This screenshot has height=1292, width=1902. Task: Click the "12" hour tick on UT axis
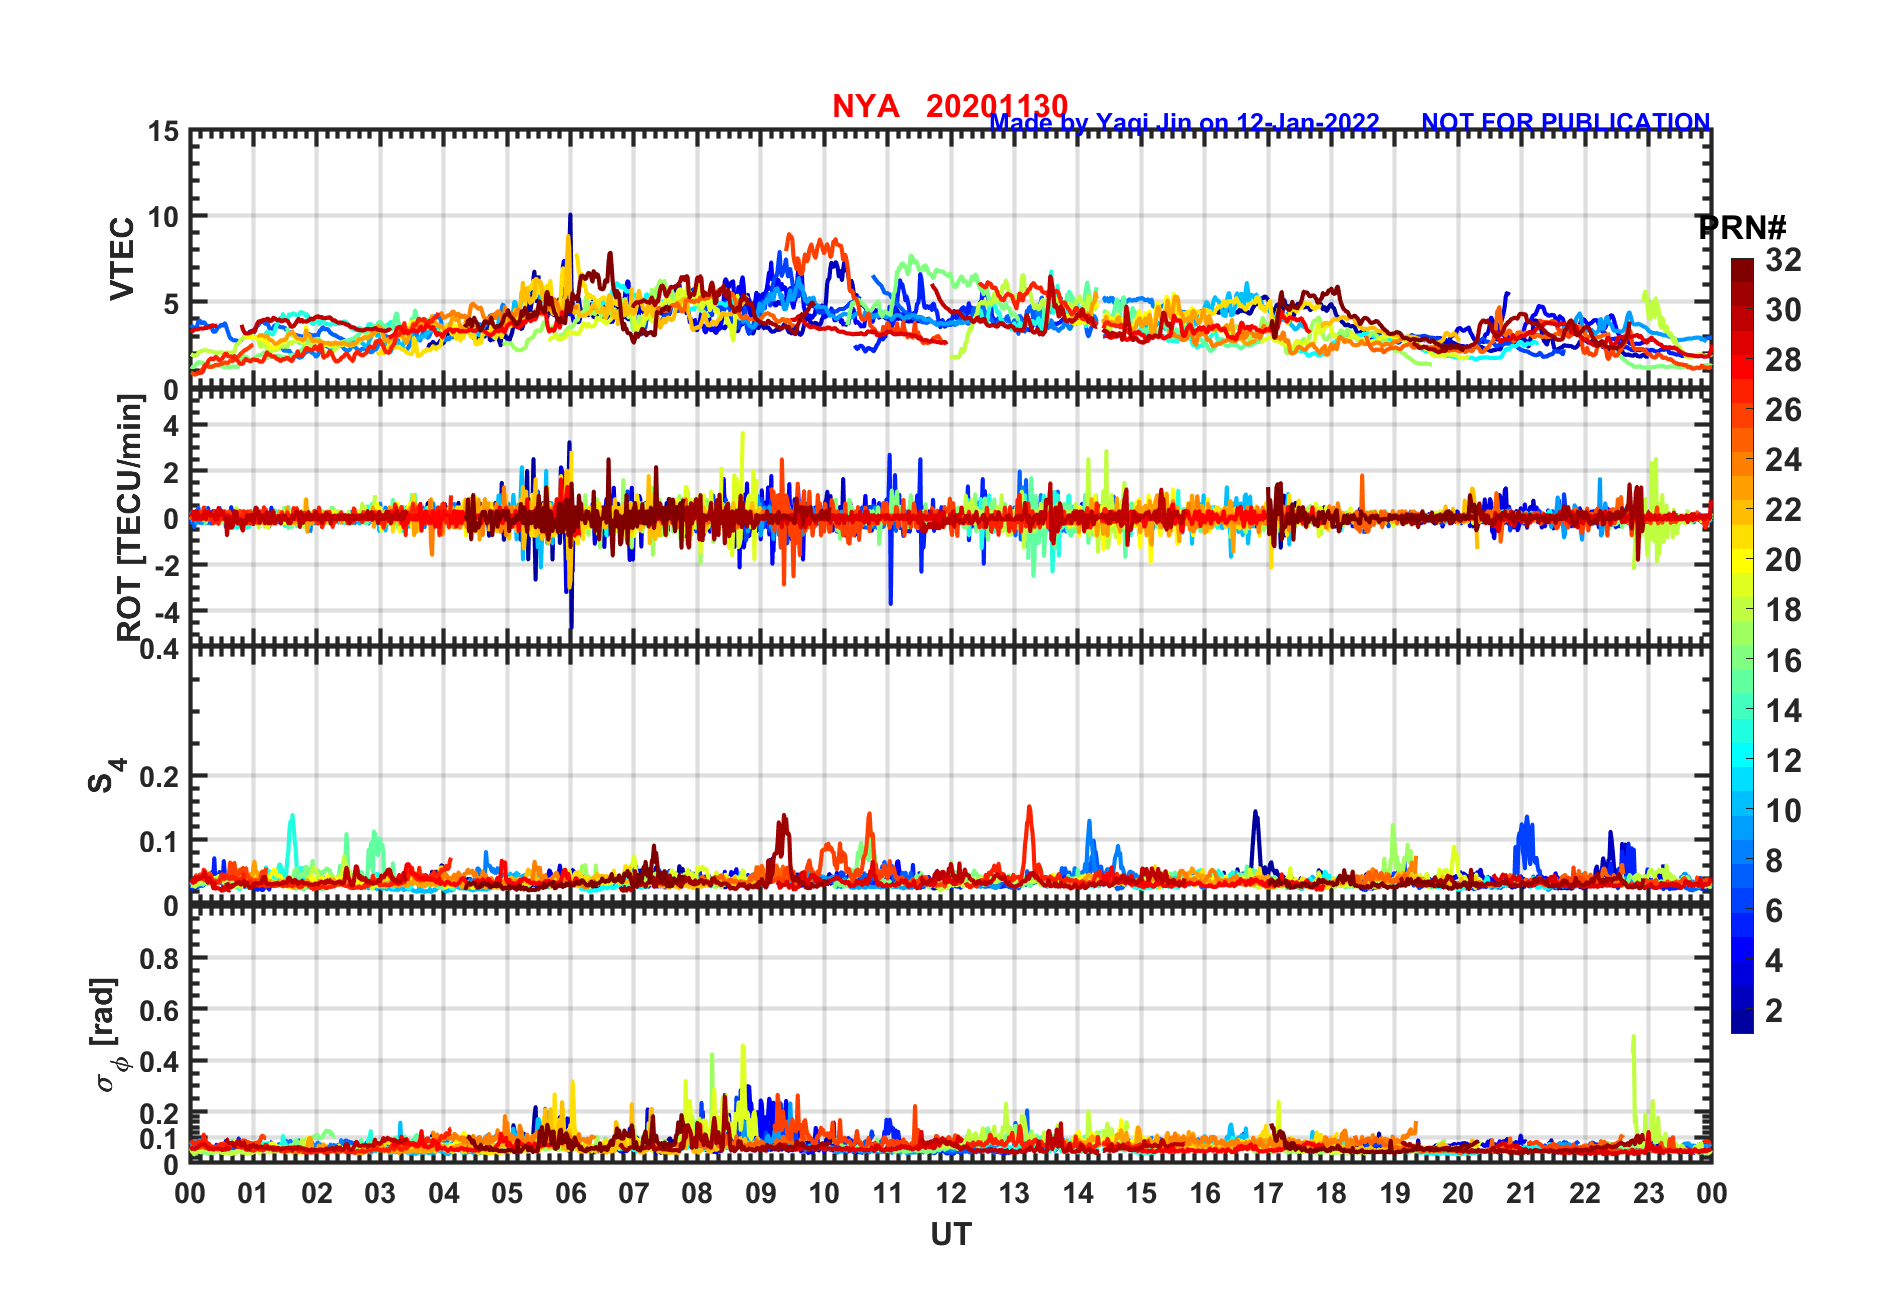[951, 1193]
